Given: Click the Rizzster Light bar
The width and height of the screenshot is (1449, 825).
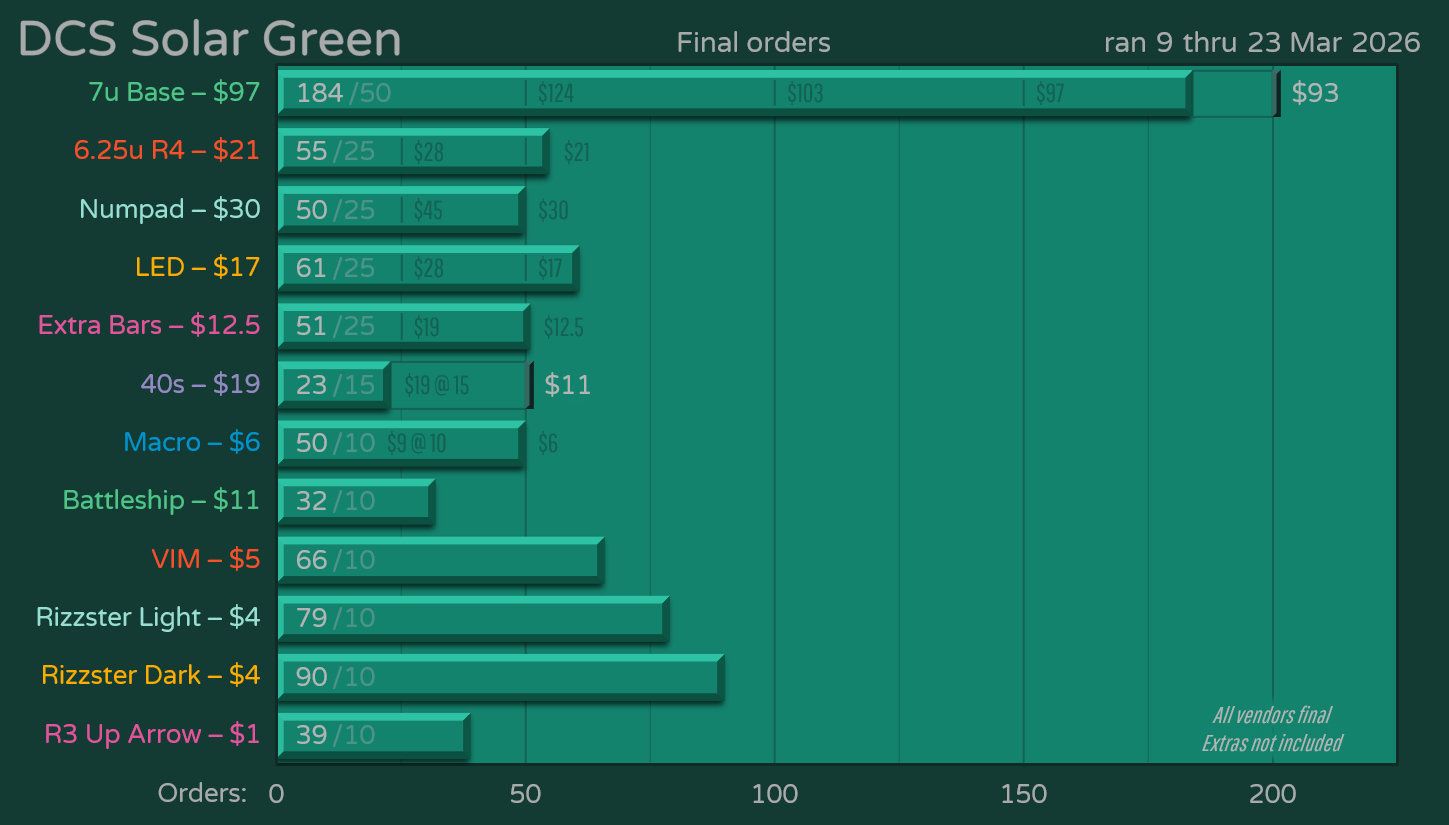Looking at the screenshot, I should 470,617.
